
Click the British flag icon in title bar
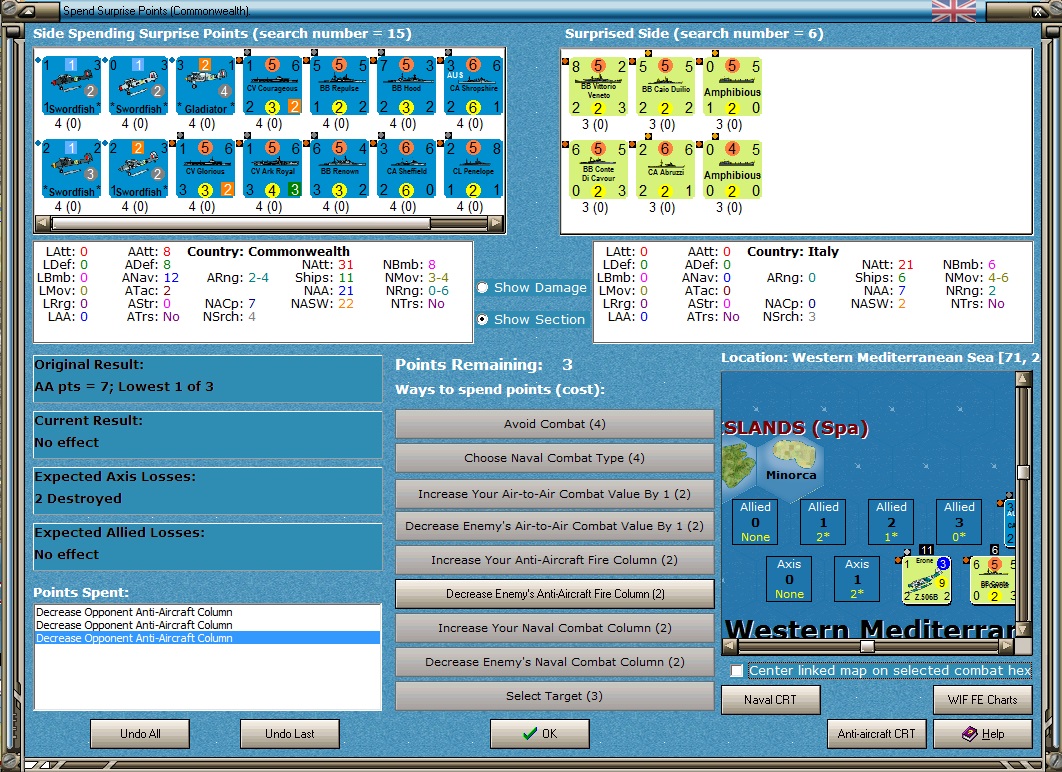click(954, 10)
